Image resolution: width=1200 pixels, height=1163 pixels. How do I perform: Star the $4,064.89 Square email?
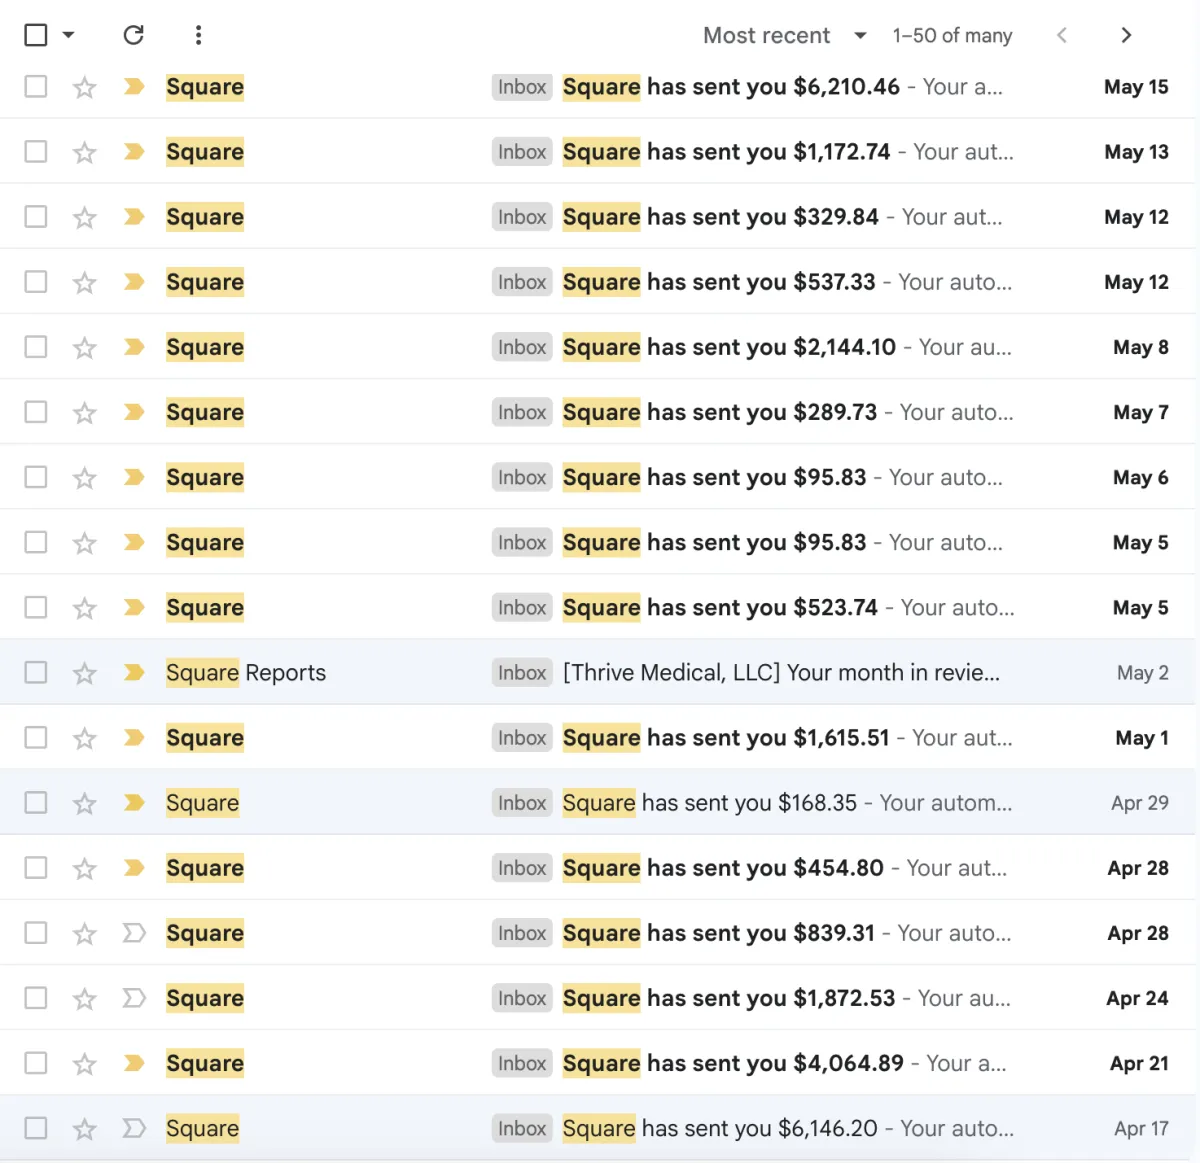(x=85, y=1063)
